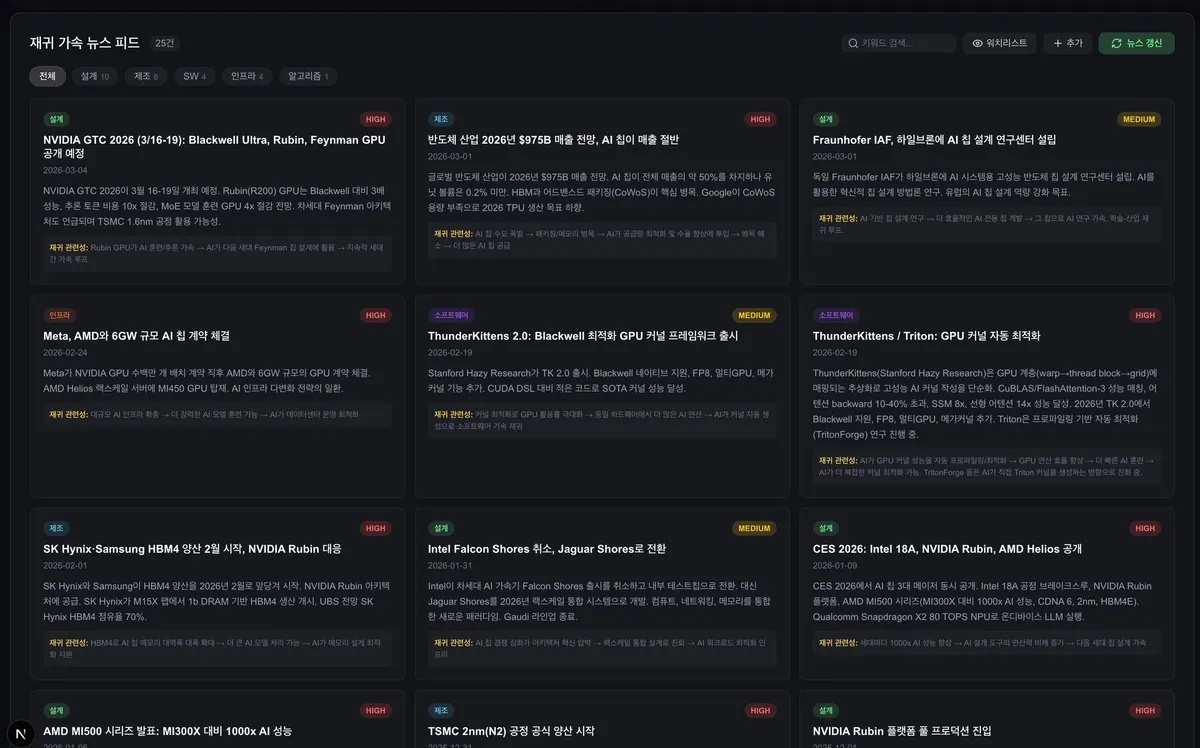Open Meta, AMD와 6GW article title
This screenshot has height=748, width=1200.
pyautogui.click(x=136, y=336)
